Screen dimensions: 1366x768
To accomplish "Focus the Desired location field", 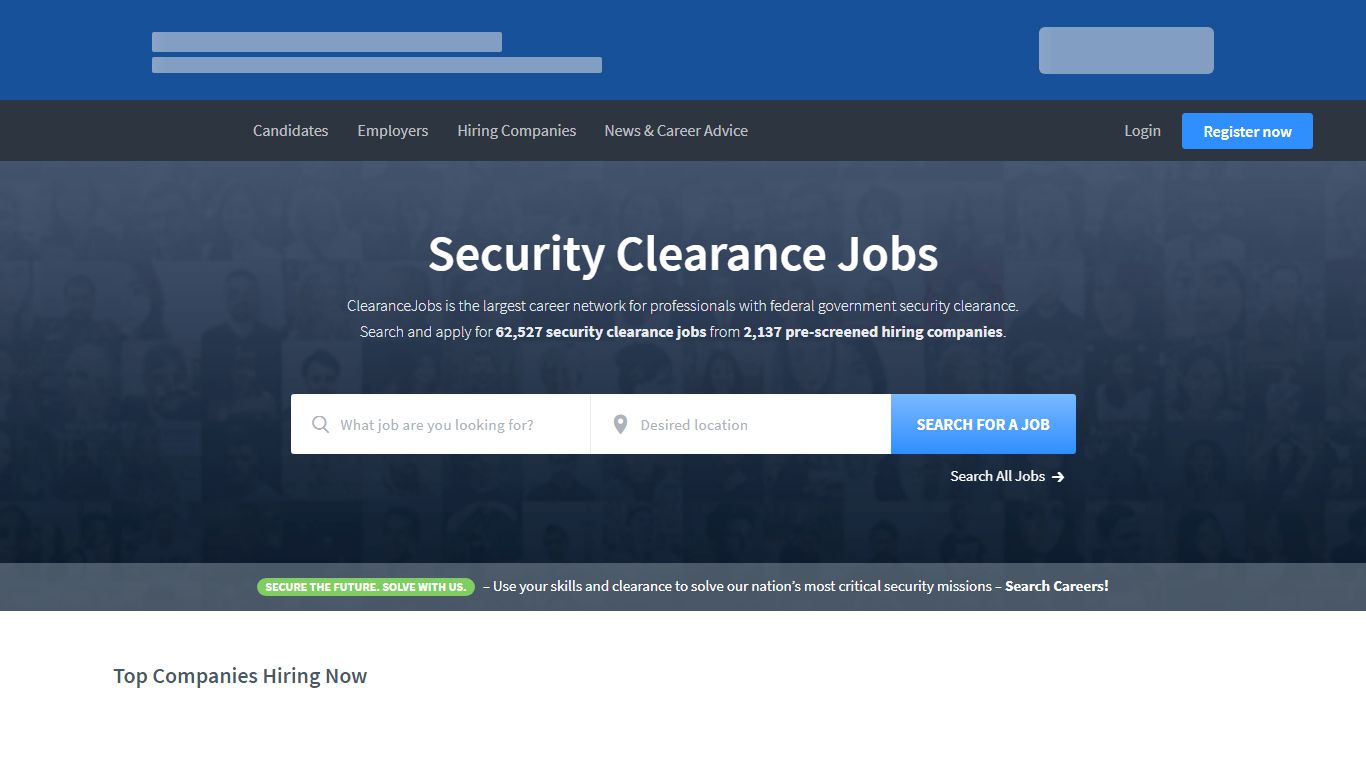I will (x=741, y=424).
